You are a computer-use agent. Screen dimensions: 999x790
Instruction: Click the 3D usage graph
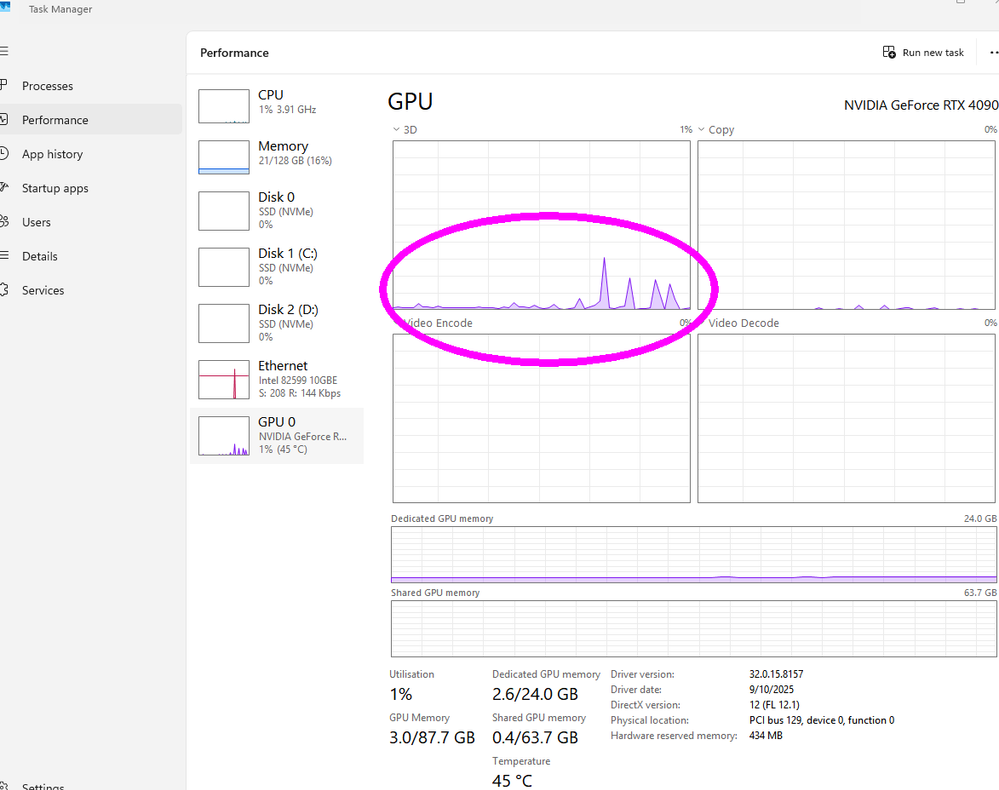542,225
